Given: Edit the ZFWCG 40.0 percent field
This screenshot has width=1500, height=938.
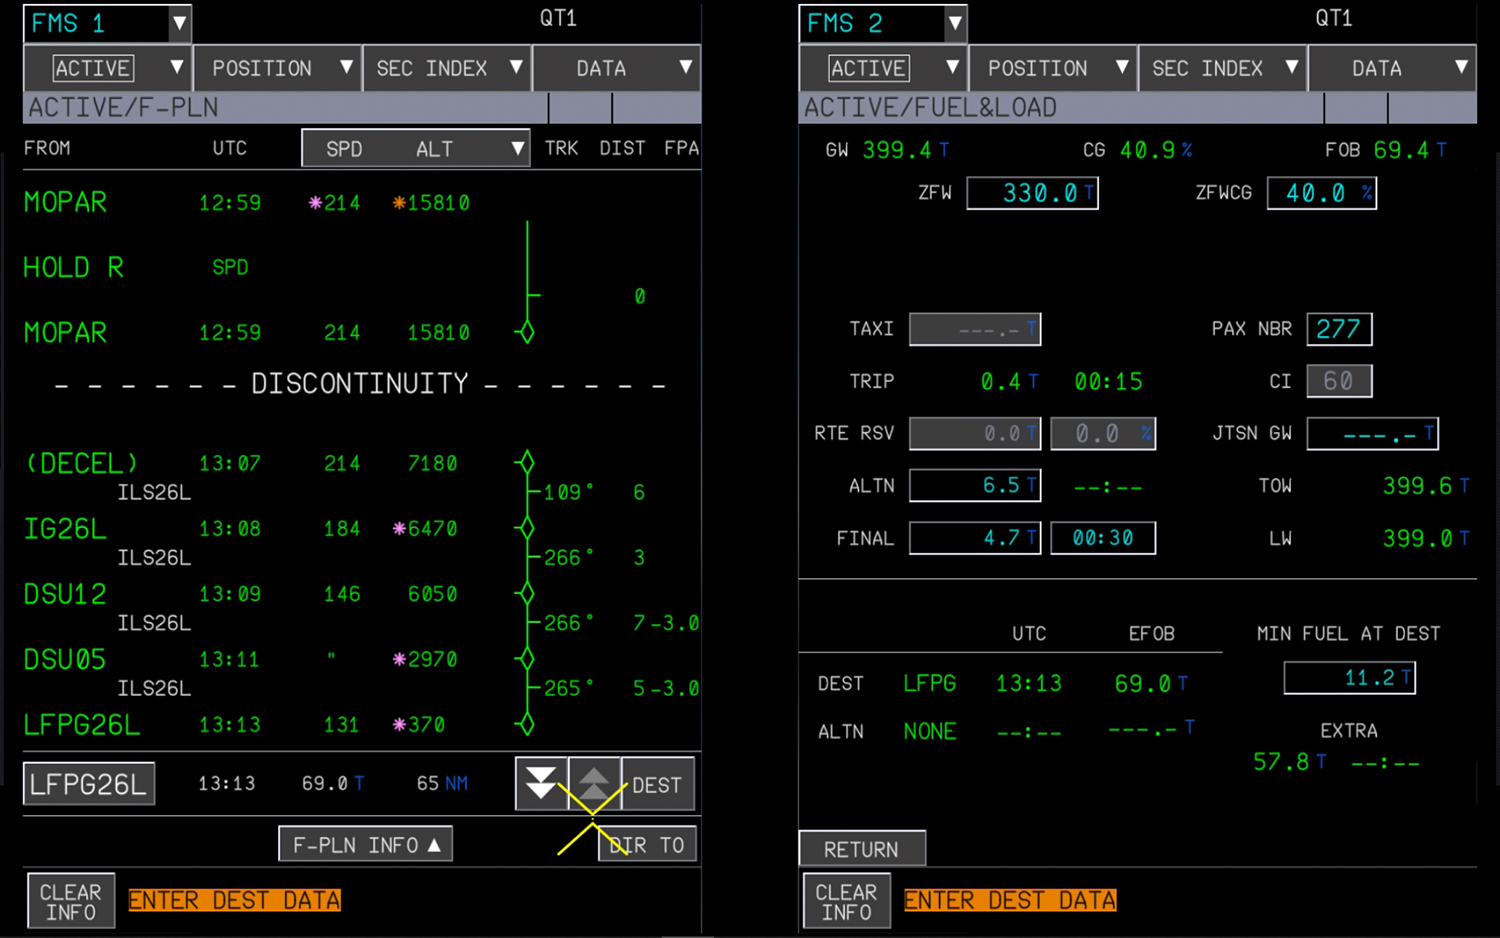Looking at the screenshot, I should click(x=1321, y=193).
